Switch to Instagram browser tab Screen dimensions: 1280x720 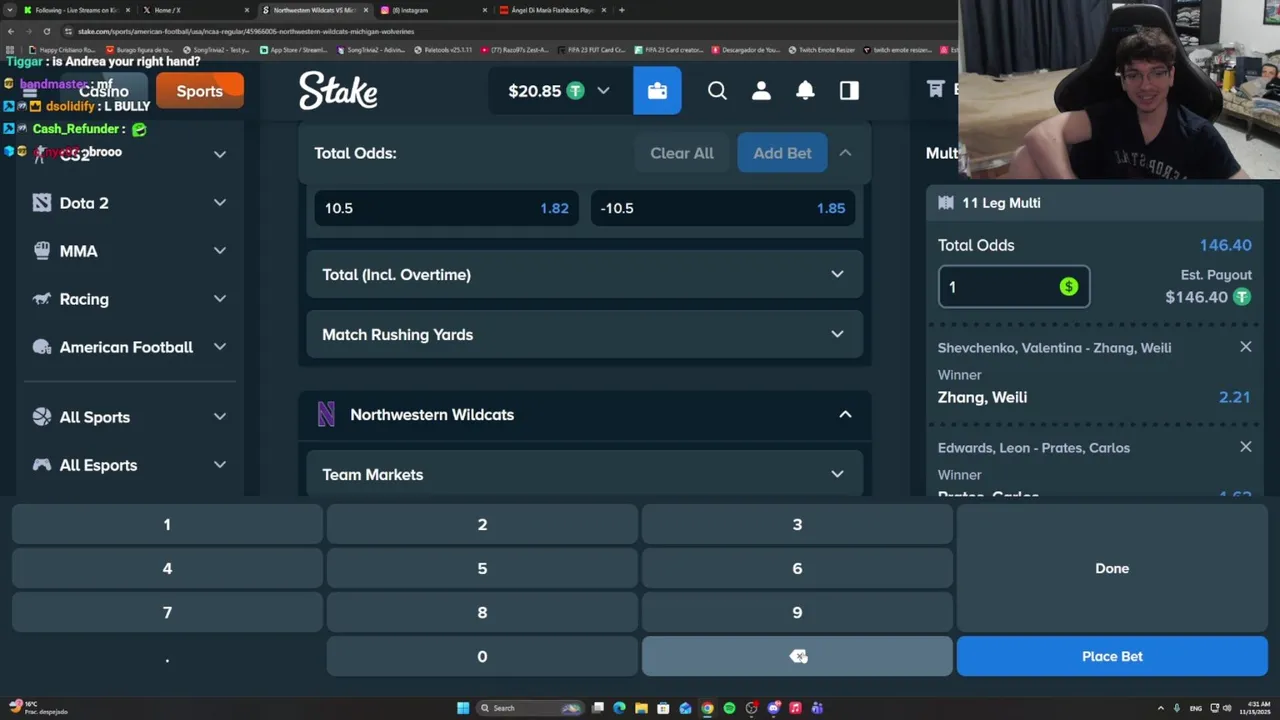[432, 10]
